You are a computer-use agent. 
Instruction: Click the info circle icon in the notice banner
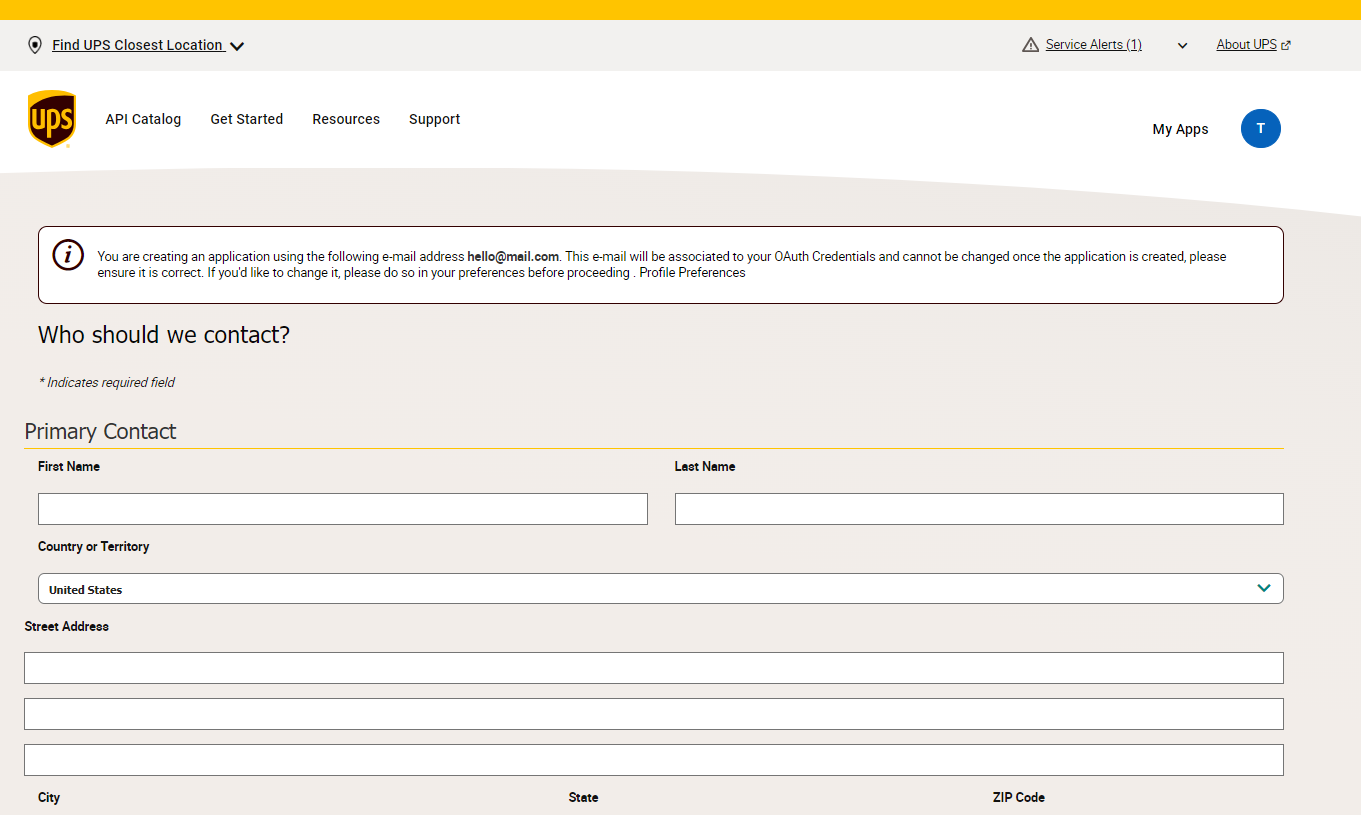[x=67, y=255]
